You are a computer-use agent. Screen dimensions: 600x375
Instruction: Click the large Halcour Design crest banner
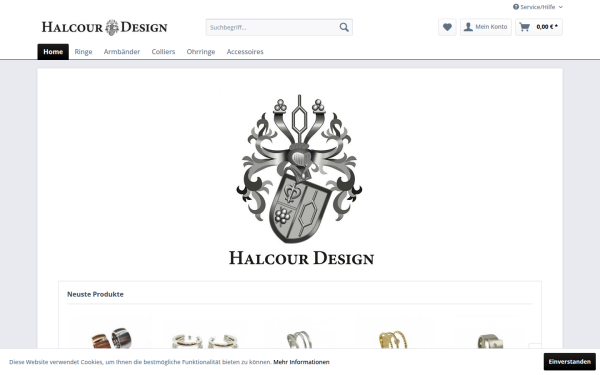pyautogui.click(x=300, y=180)
